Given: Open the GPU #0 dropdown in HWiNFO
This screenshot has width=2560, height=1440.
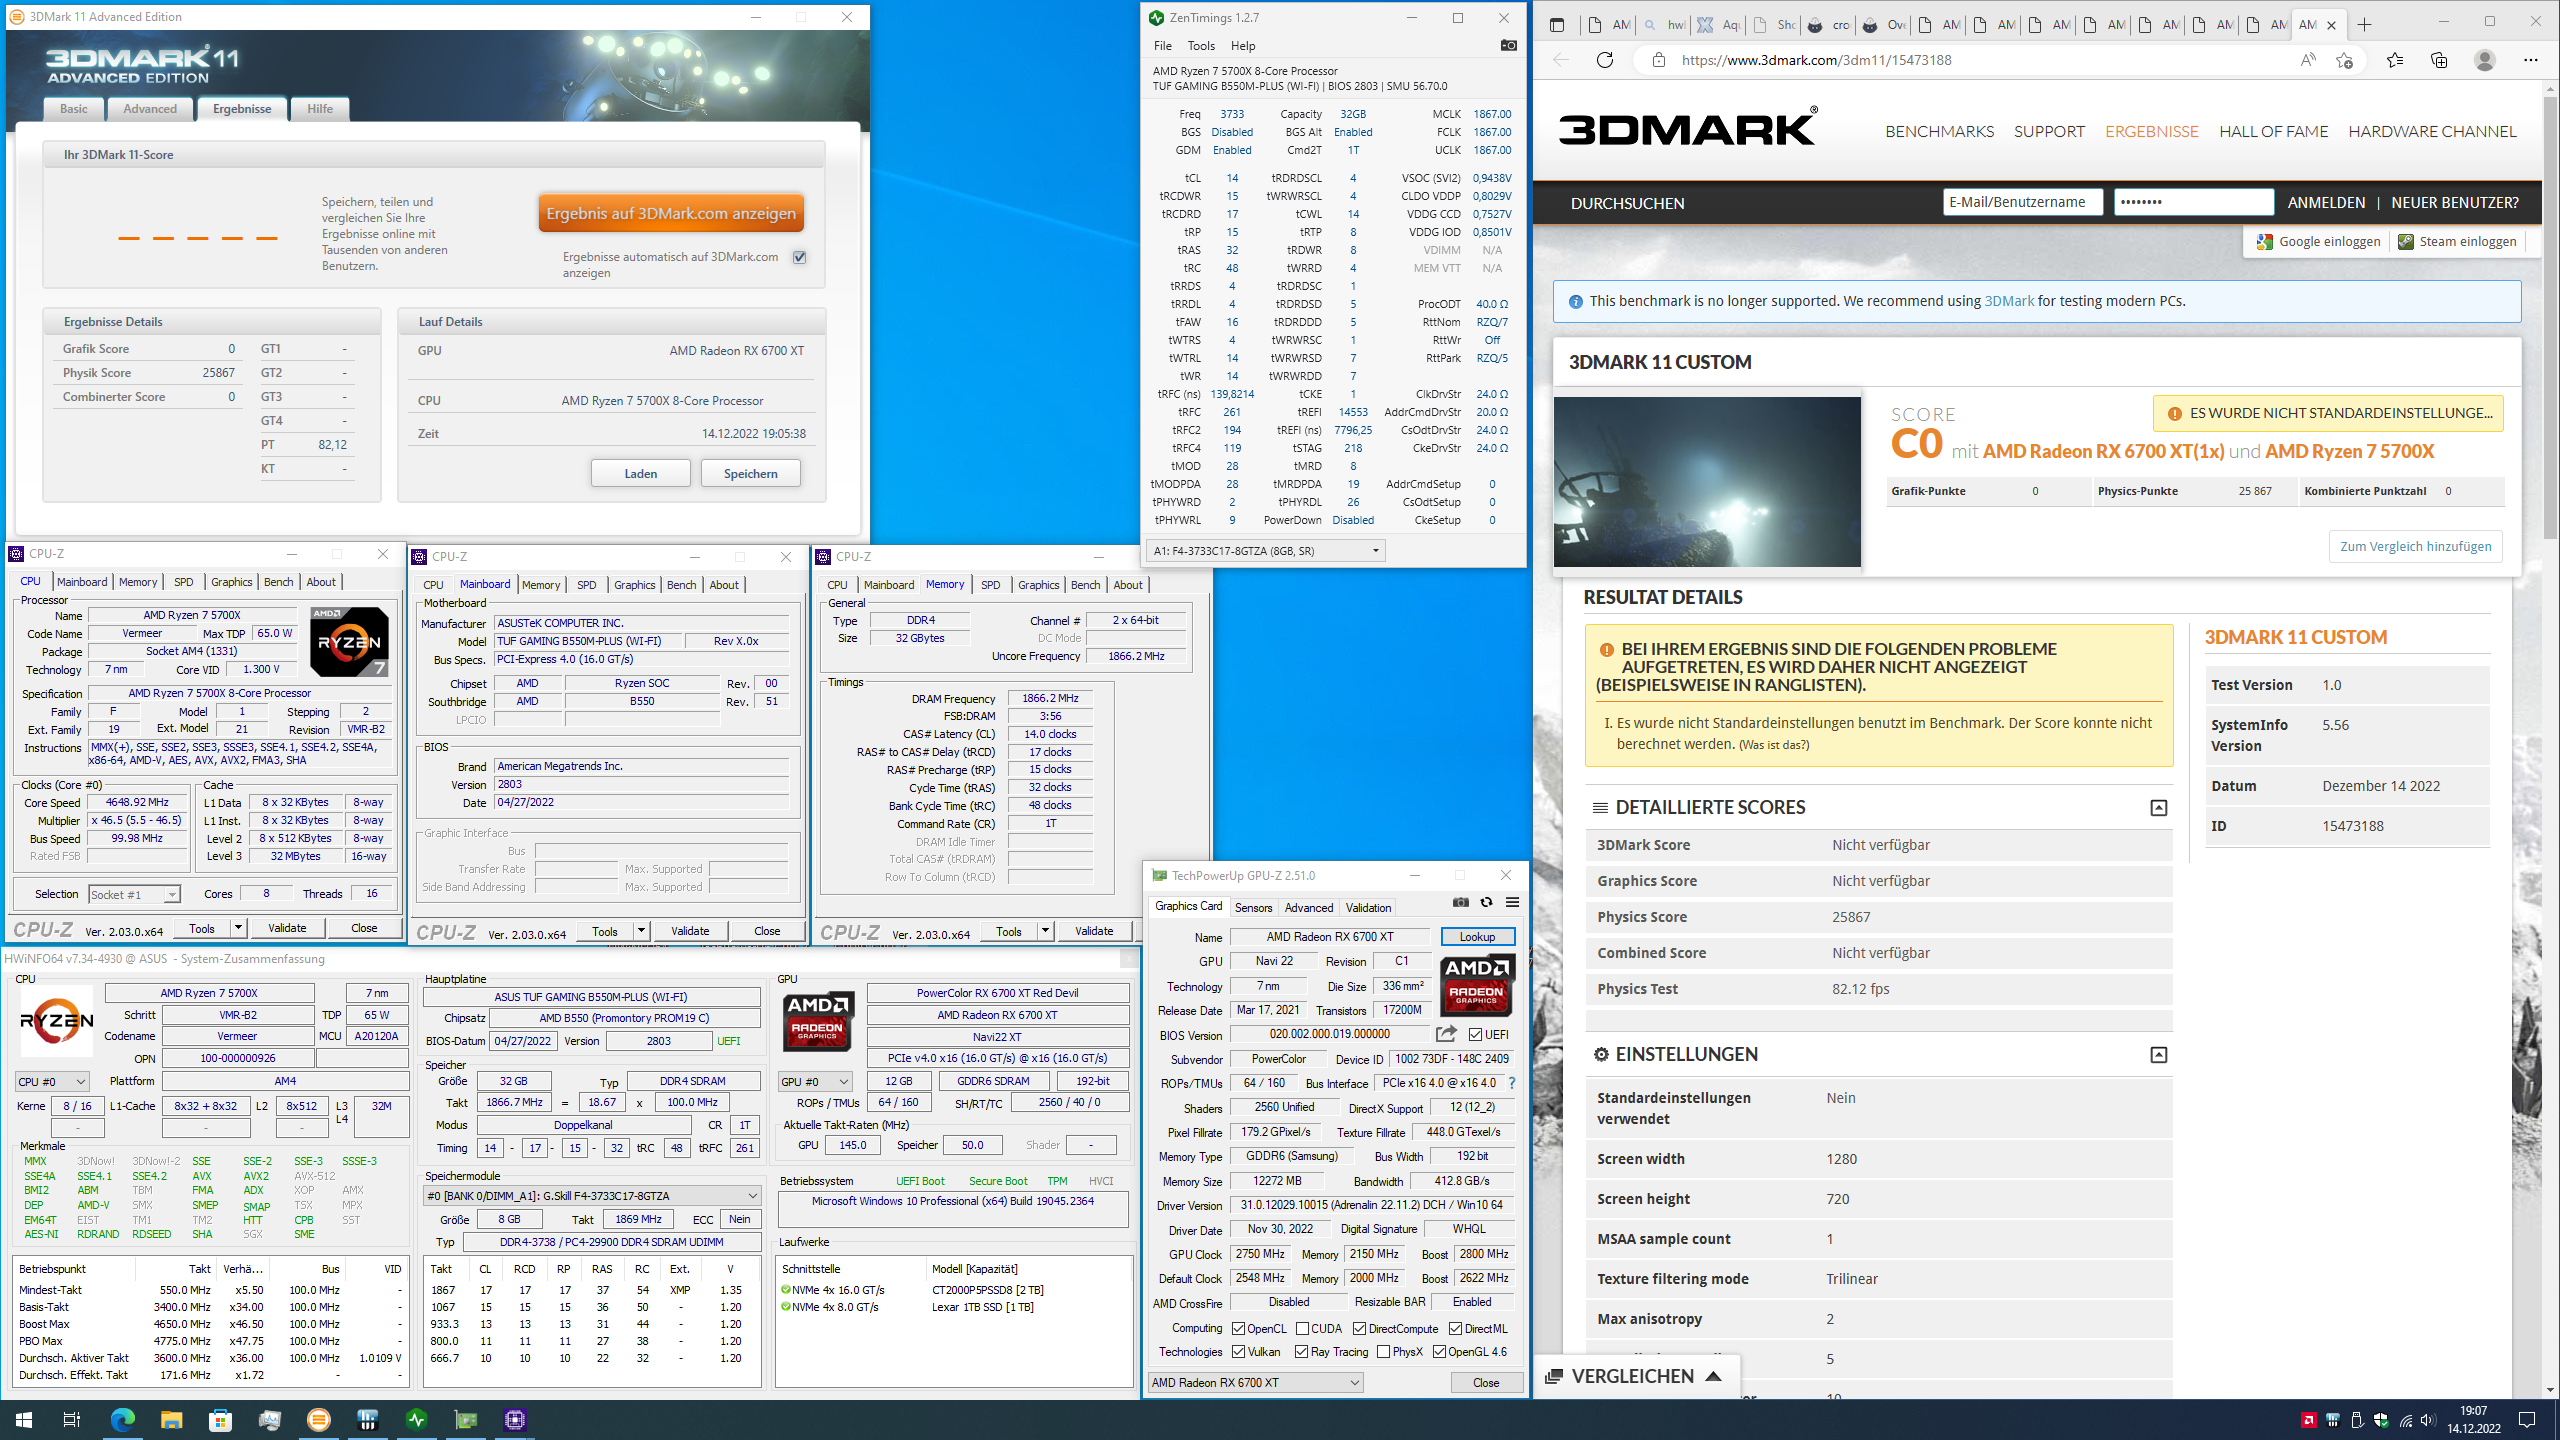Looking at the screenshot, I should pos(815,1081).
